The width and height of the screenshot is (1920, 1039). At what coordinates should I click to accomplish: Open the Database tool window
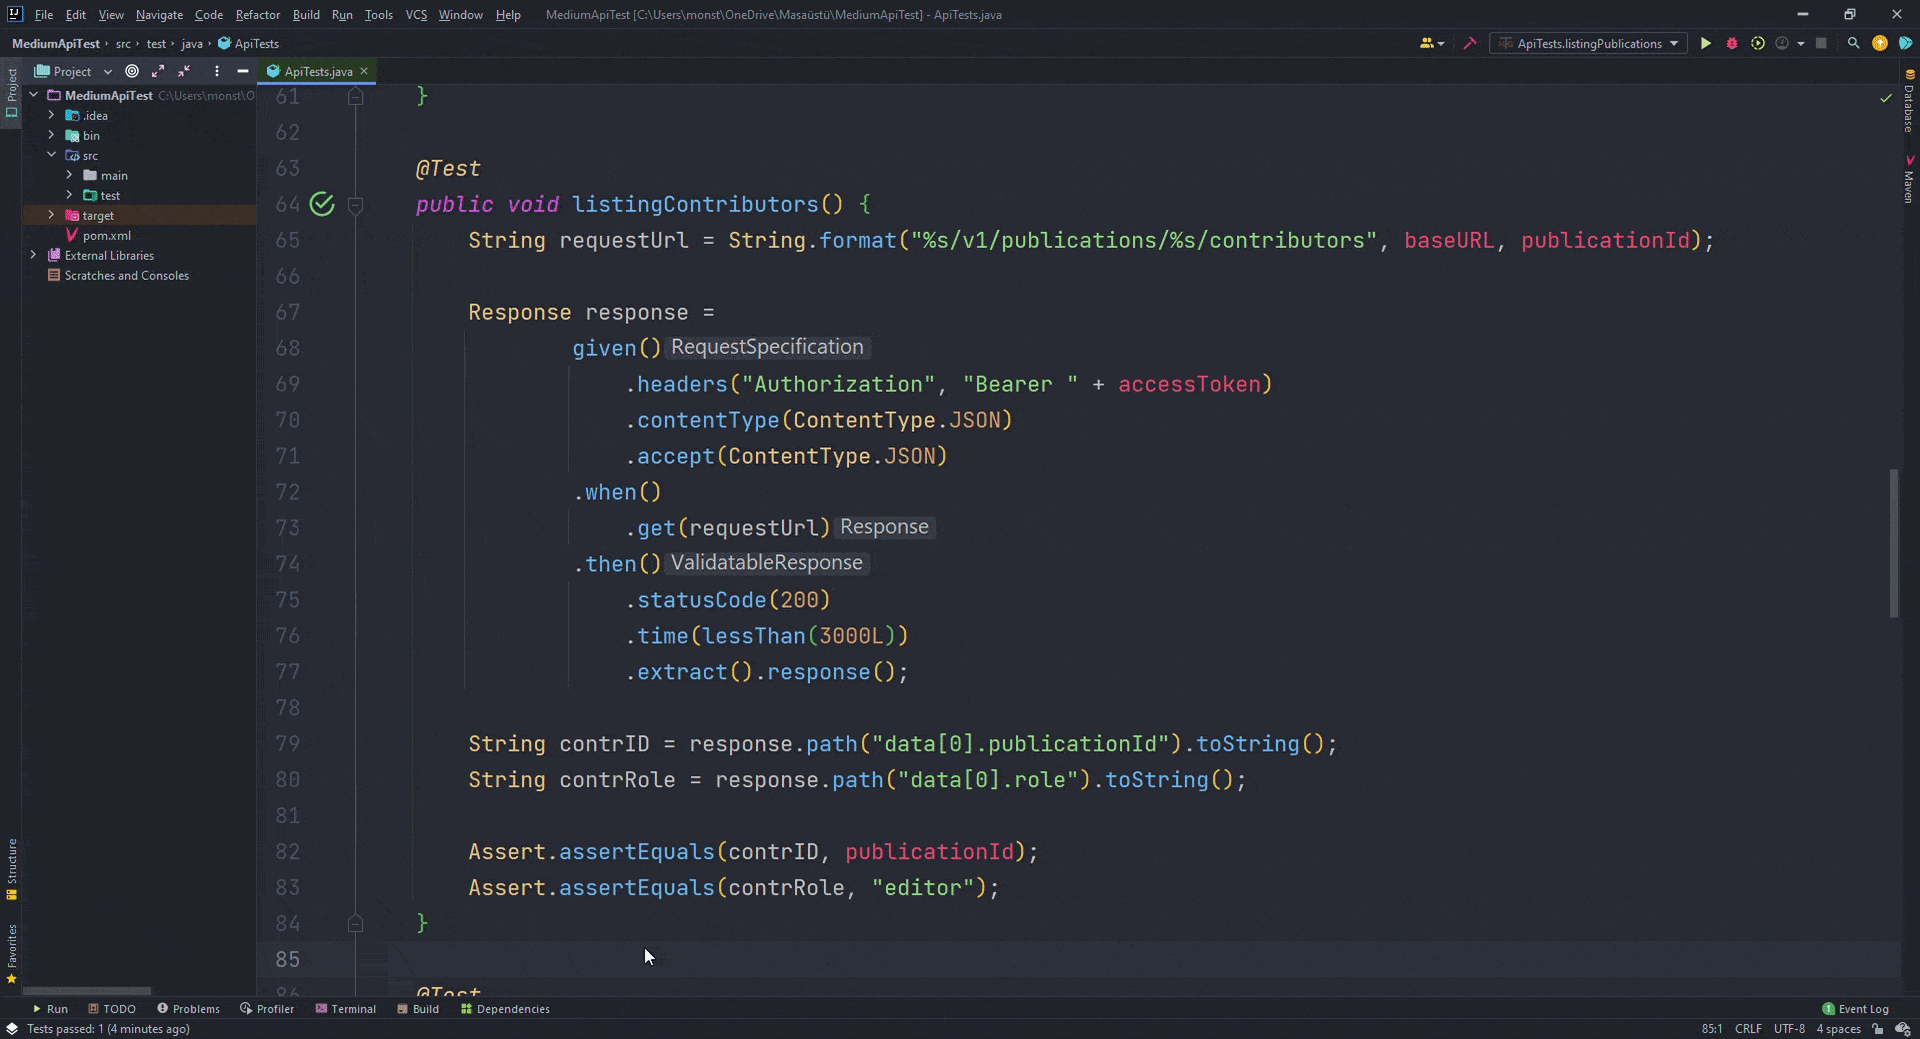[x=1909, y=101]
